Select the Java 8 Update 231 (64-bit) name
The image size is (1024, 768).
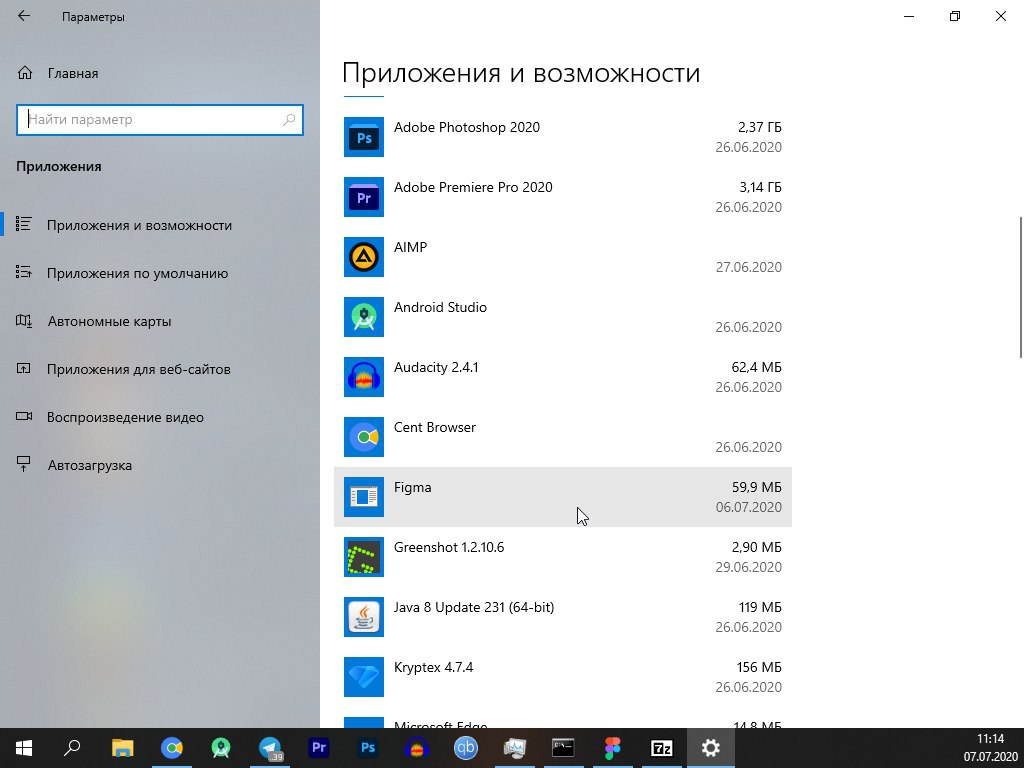pyautogui.click(x=473, y=607)
